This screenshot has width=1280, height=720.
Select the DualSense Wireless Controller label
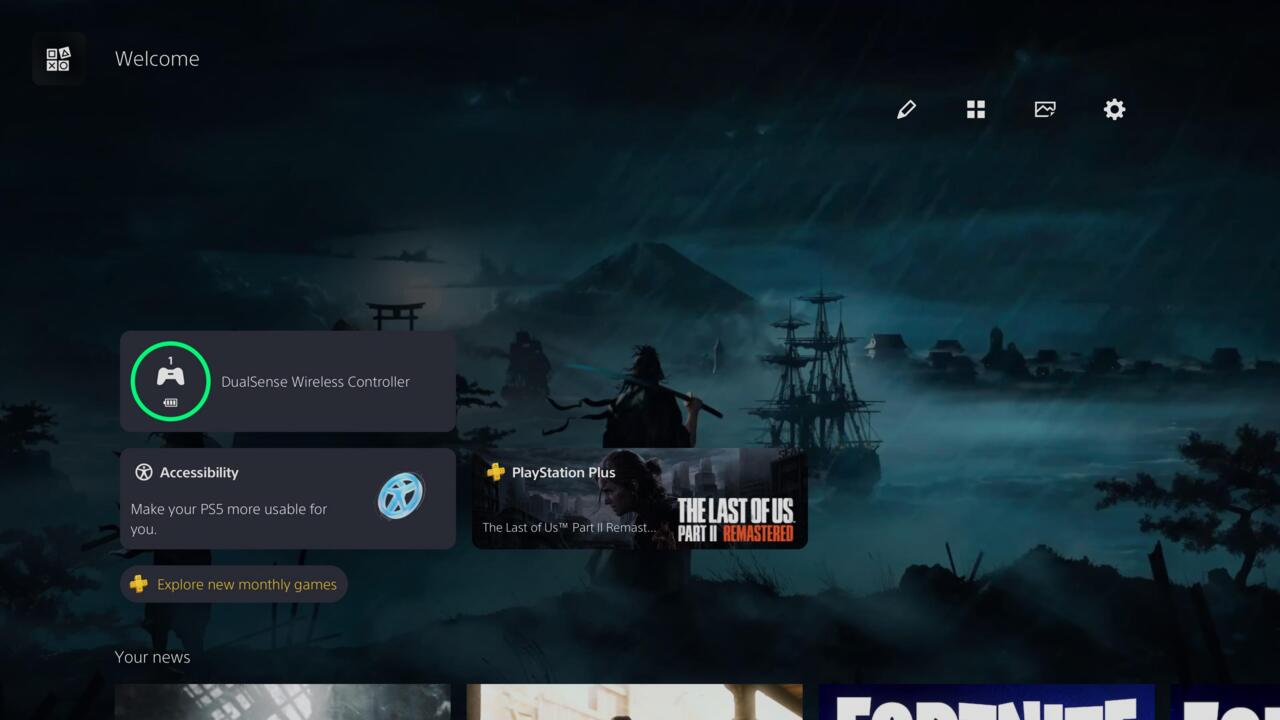click(x=315, y=382)
